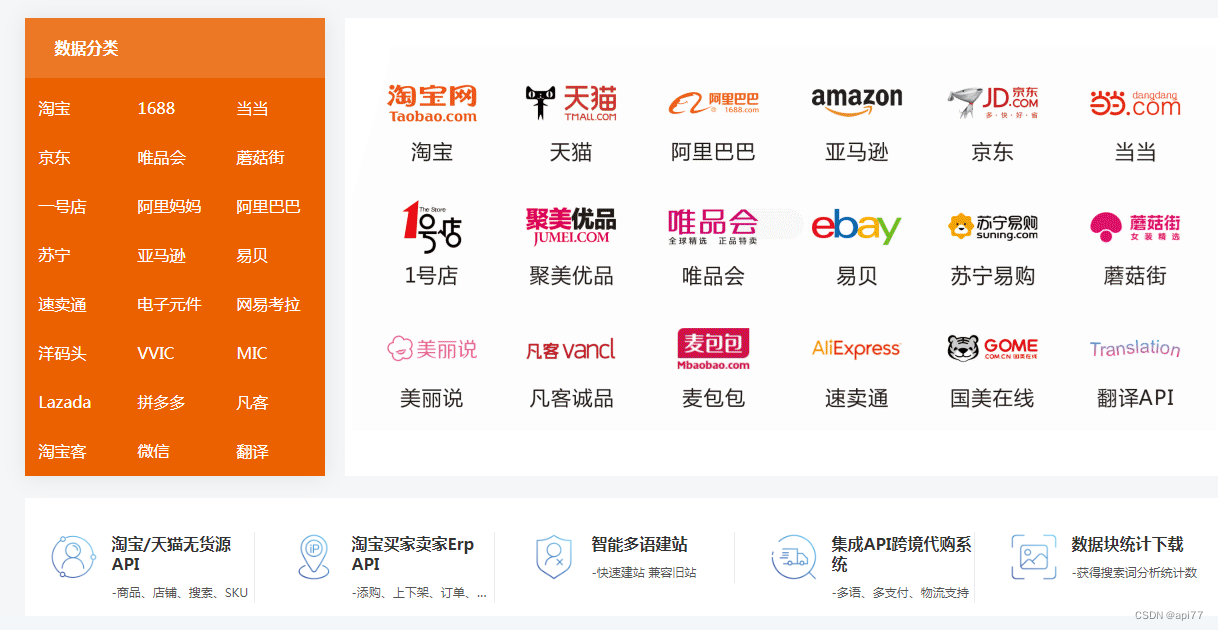
Task: Open the Lazada category link
Action: click(65, 402)
